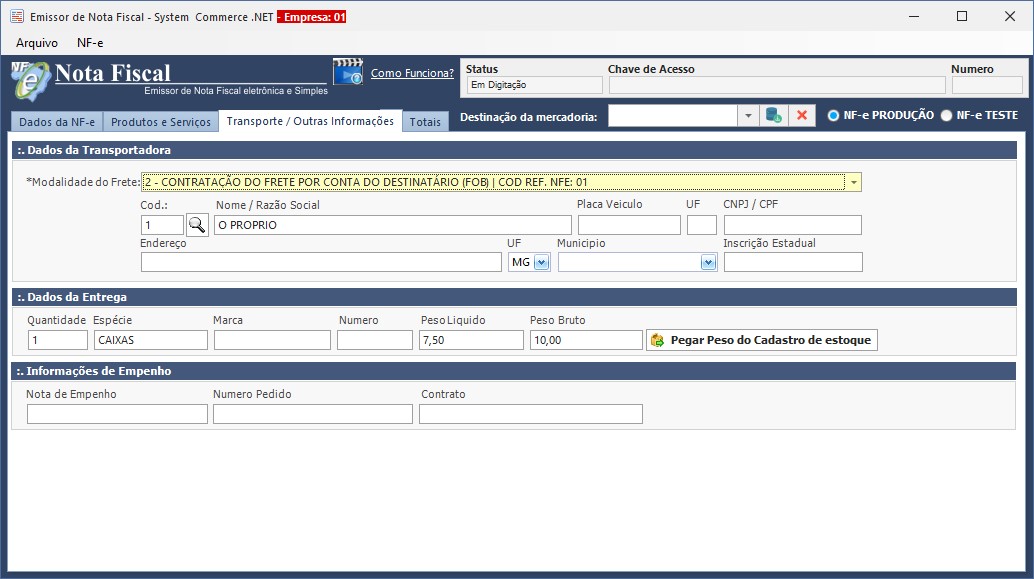
Task: Select NF-e PRODUÇÃO radio option
Action: click(x=833, y=116)
